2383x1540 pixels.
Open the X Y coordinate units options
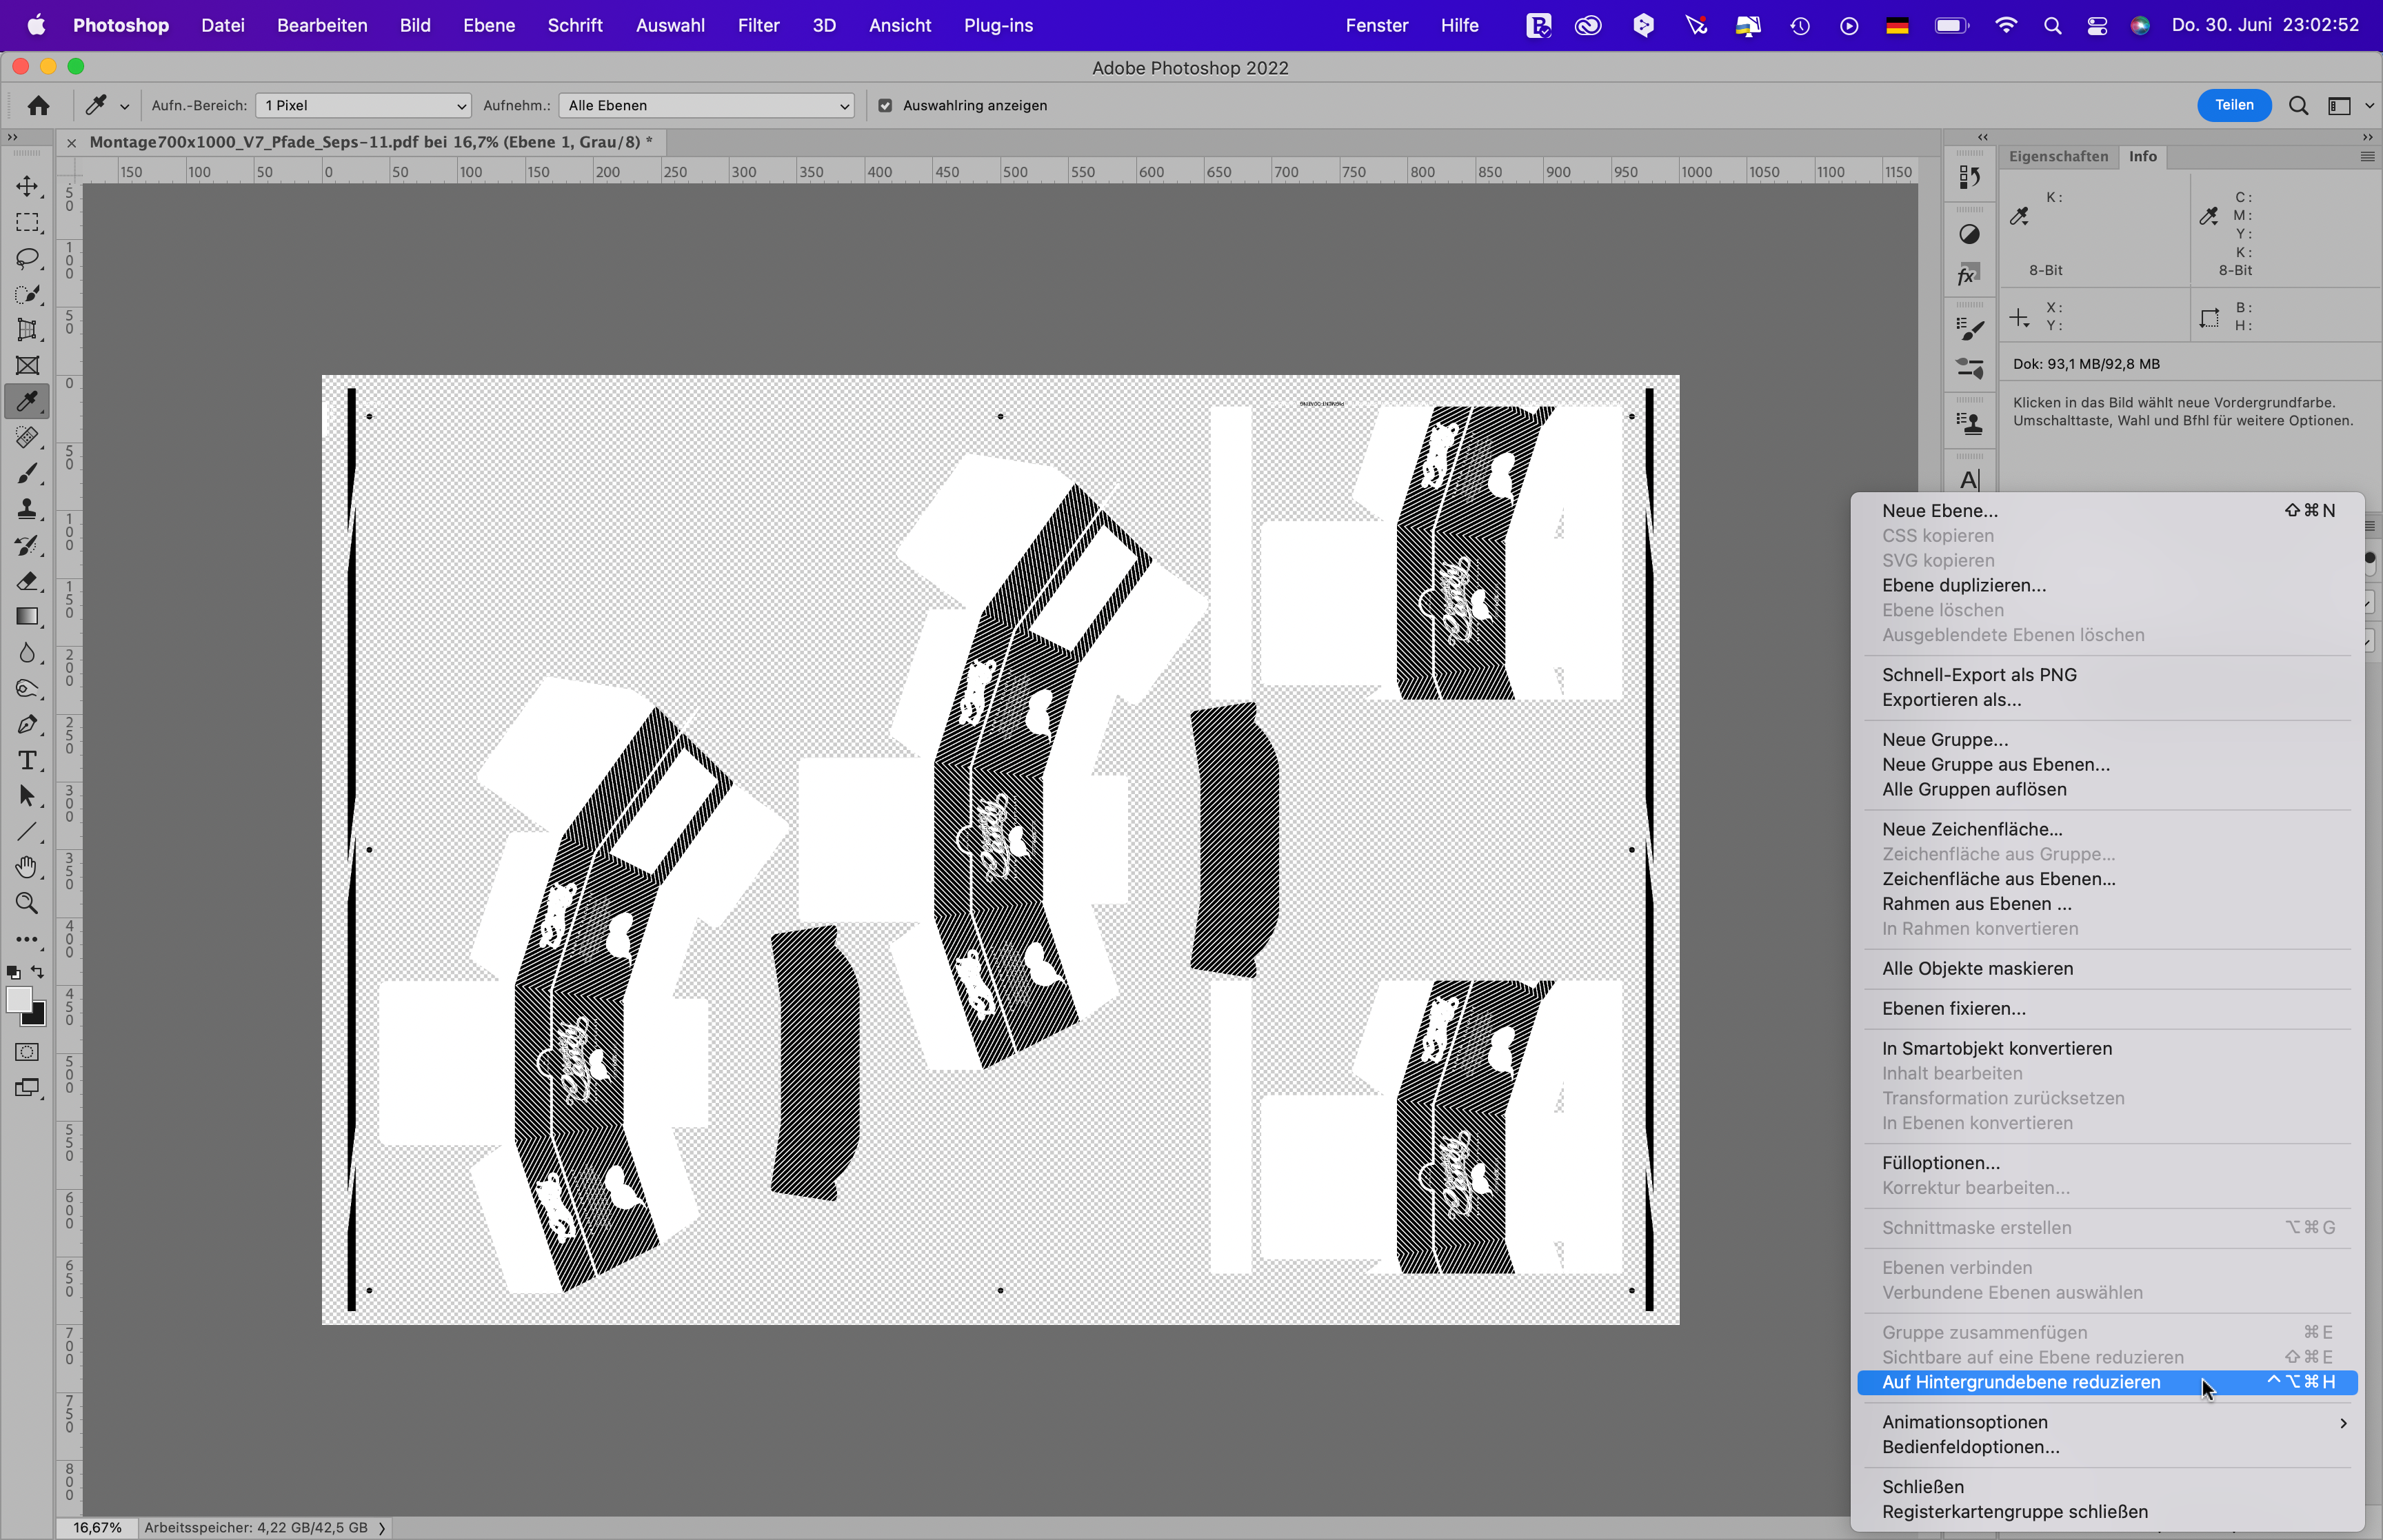2019,318
